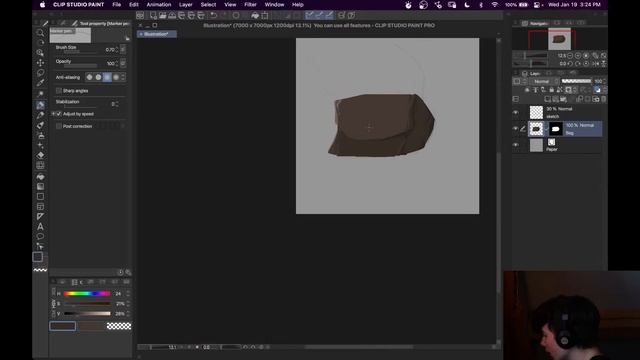Select the Balloon tool

40,236
